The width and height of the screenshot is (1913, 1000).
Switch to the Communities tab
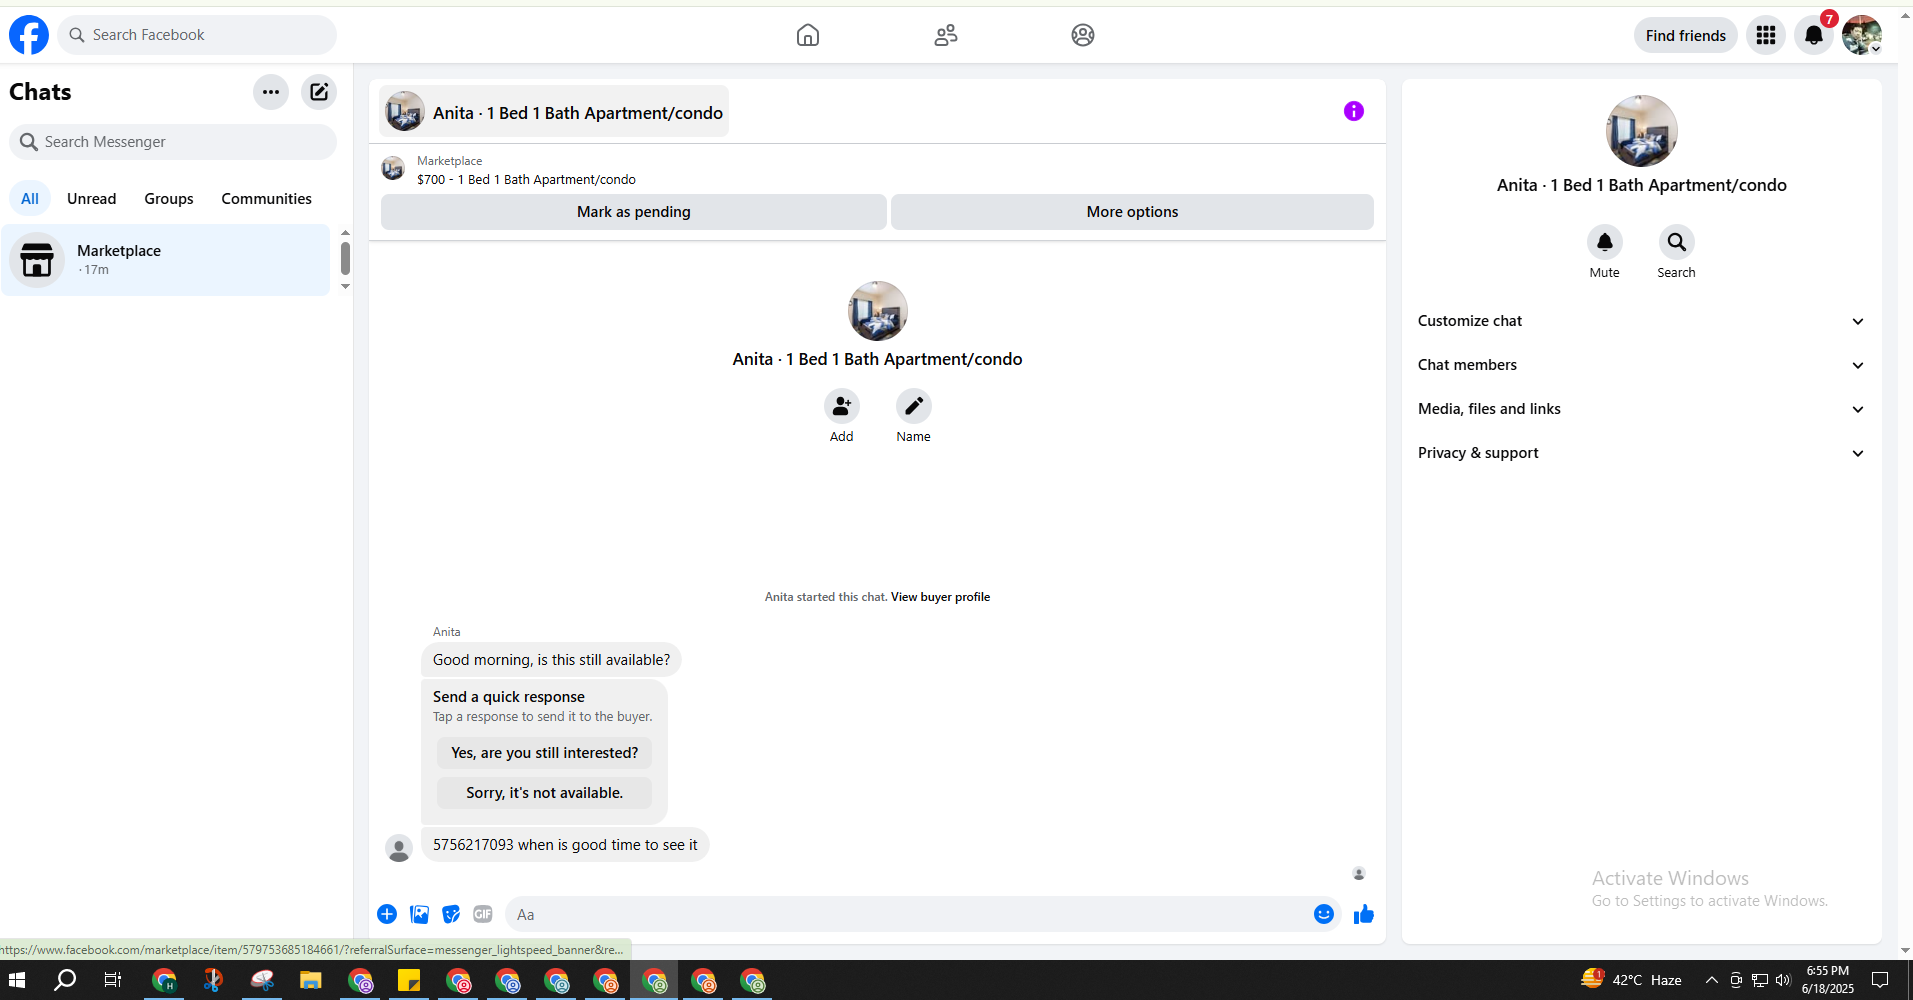[267, 199]
